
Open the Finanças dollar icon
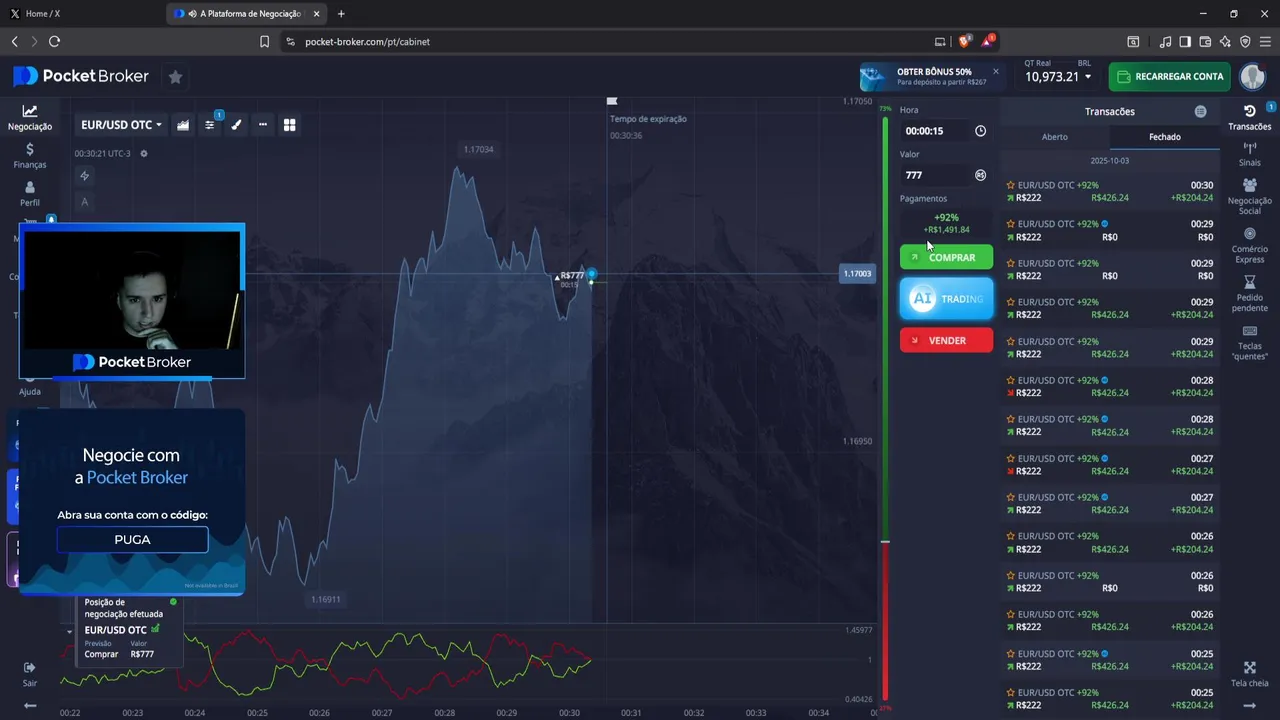(x=30, y=149)
